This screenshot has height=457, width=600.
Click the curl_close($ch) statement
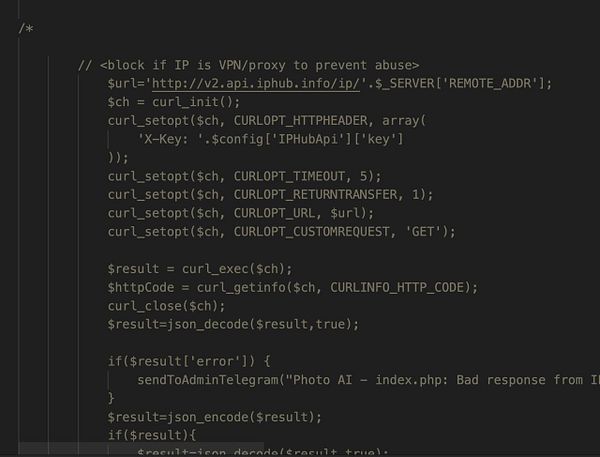(x=166, y=306)
